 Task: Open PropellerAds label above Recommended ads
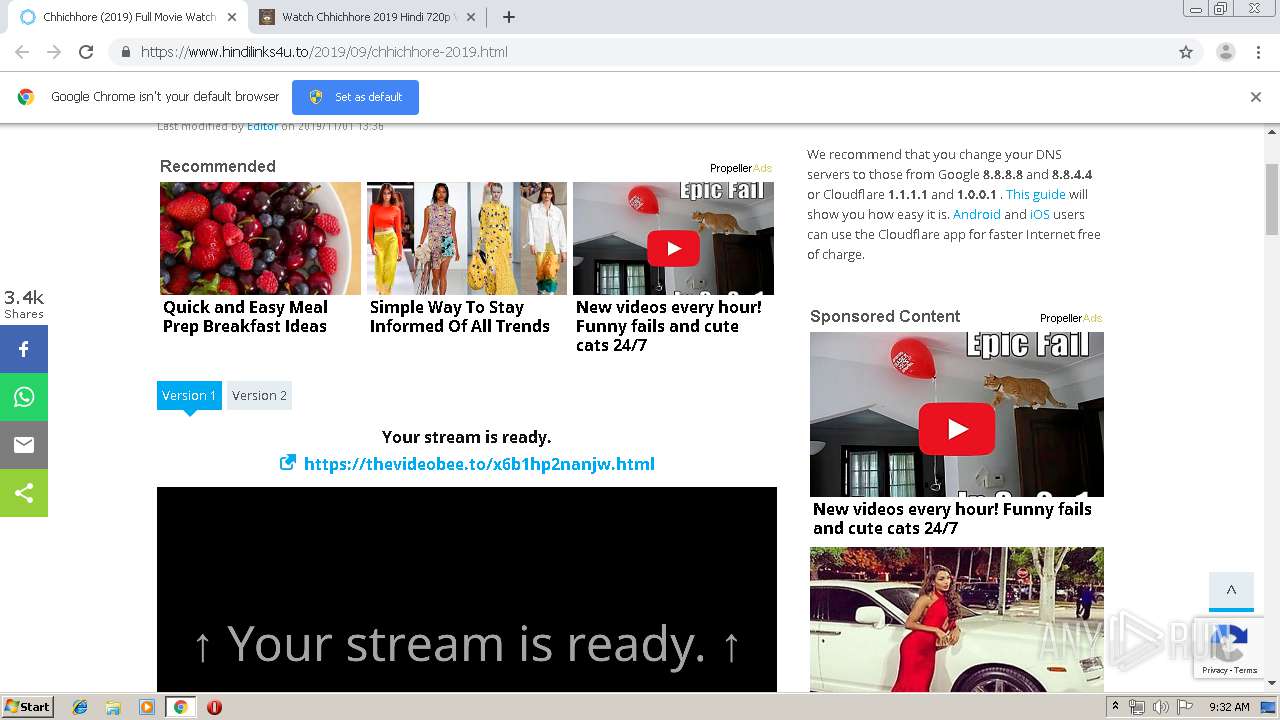[x=741, y=168]
